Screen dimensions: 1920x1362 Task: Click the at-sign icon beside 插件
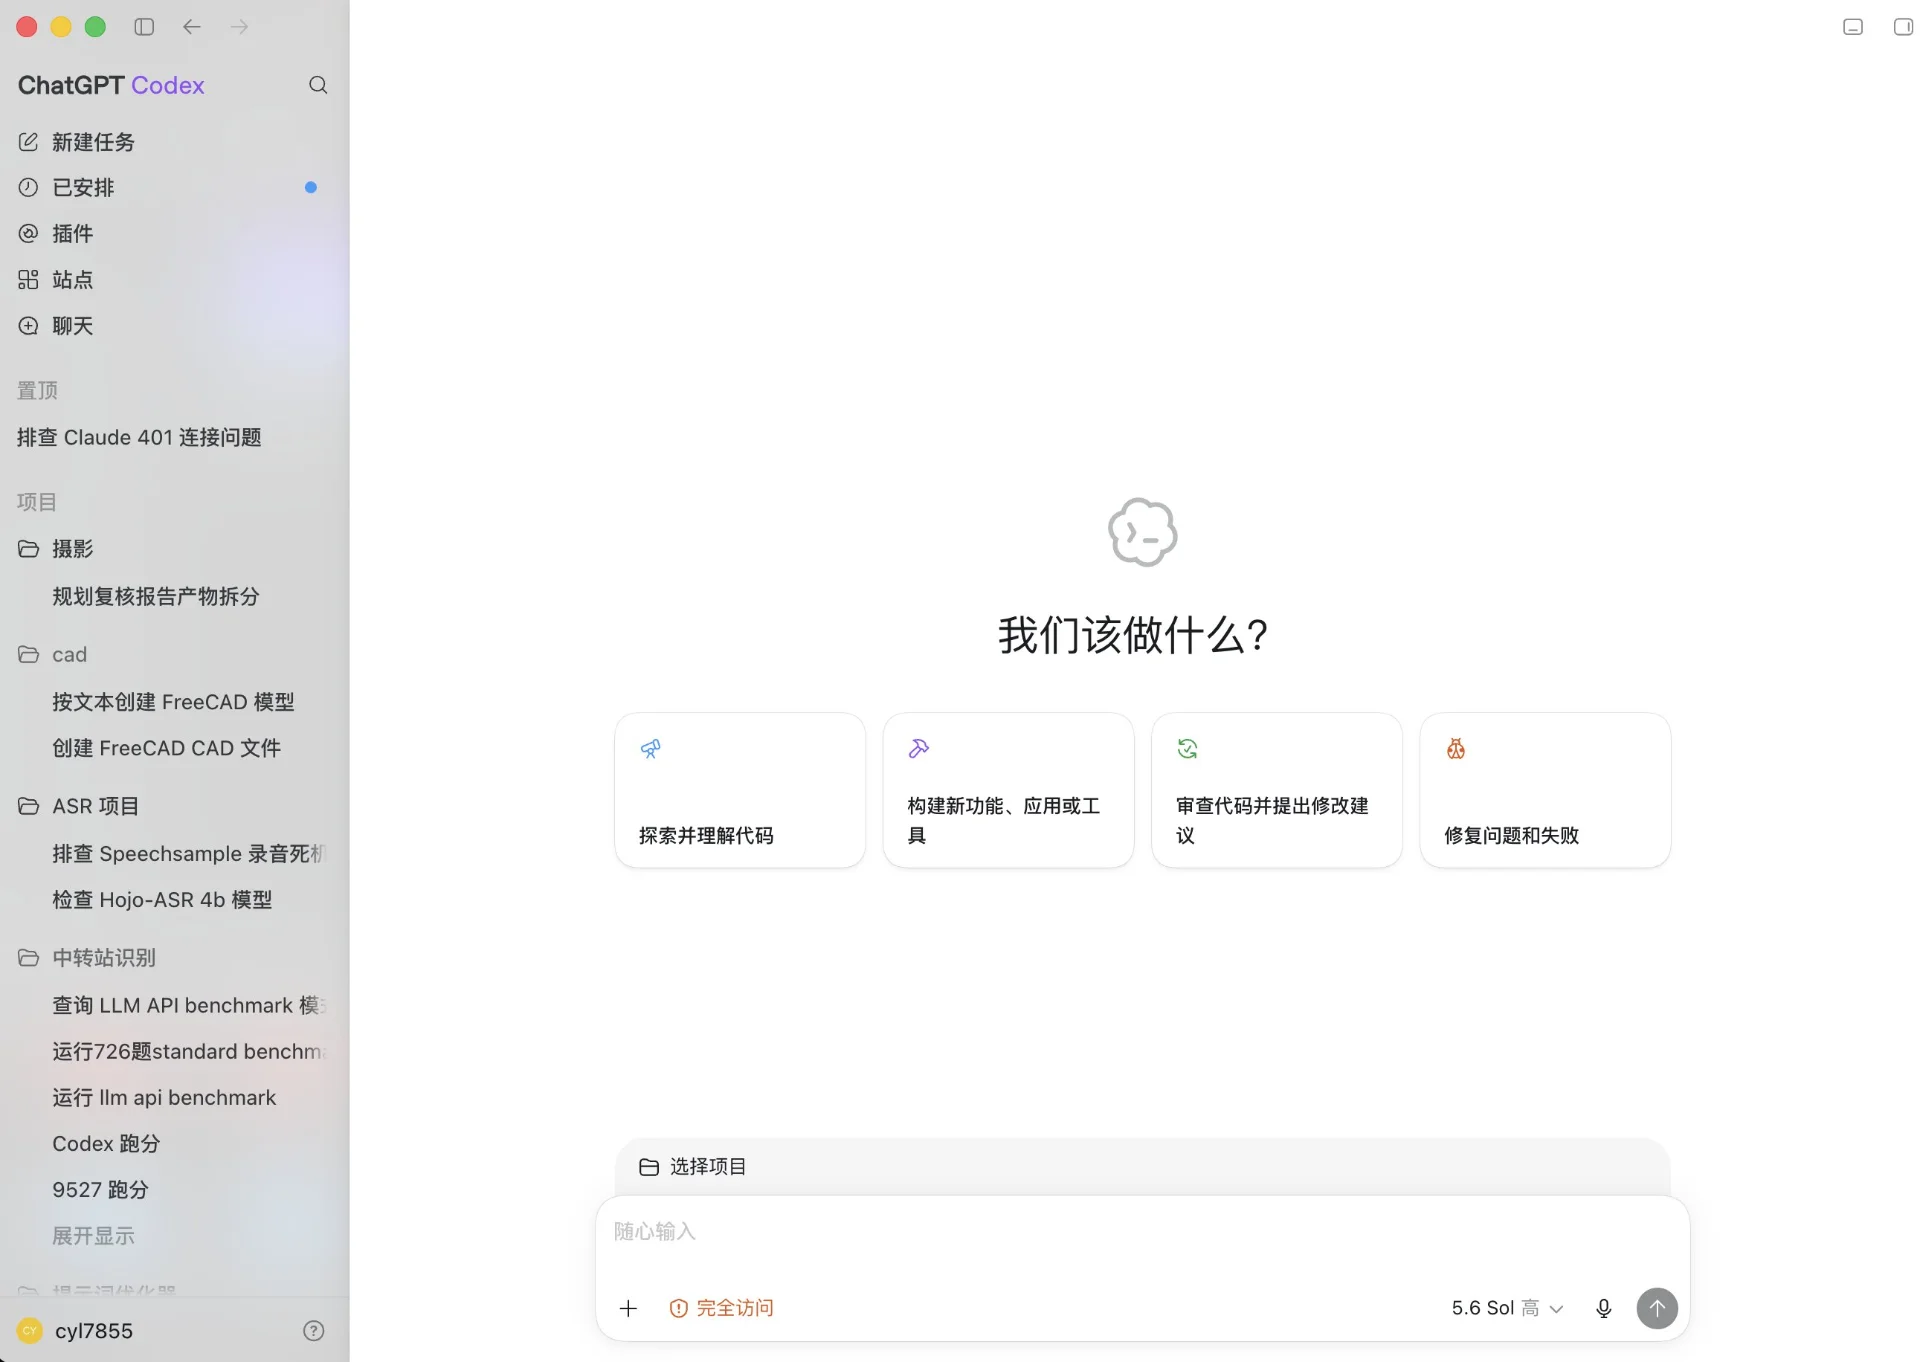[28, 233]
